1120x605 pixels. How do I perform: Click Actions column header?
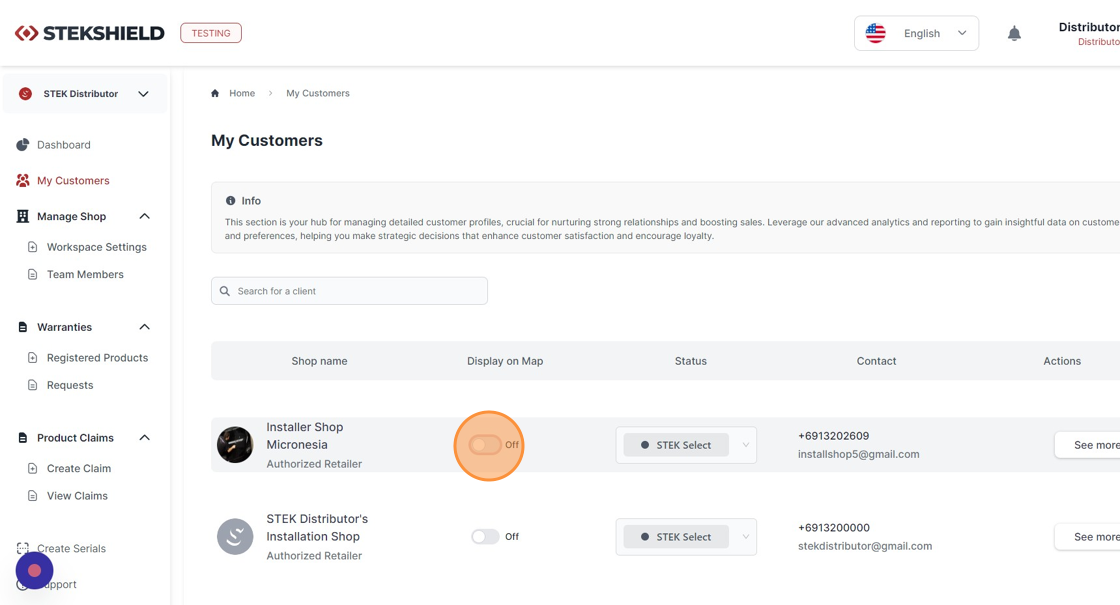point(1062,361)
